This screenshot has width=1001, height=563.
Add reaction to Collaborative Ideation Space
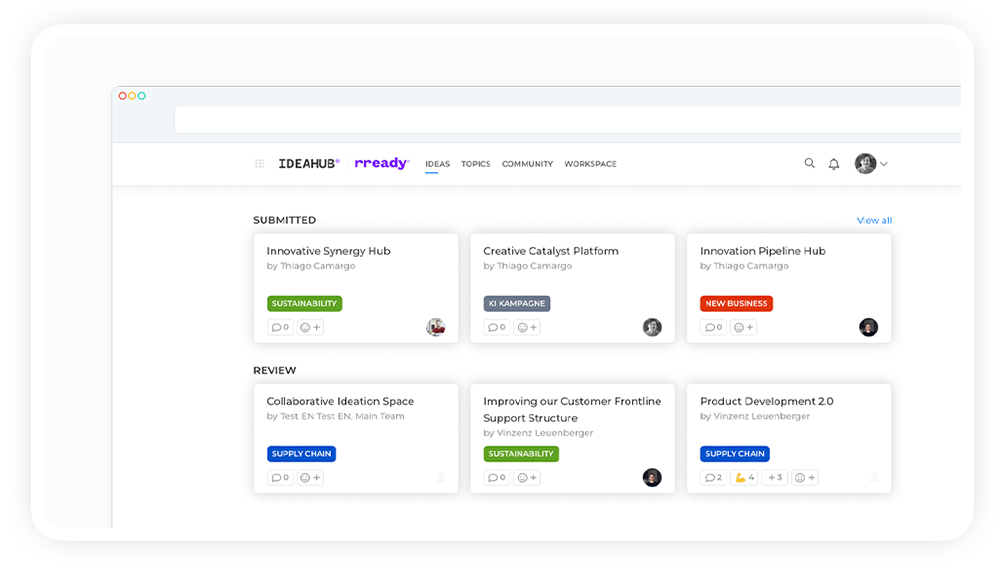(310, 477)
